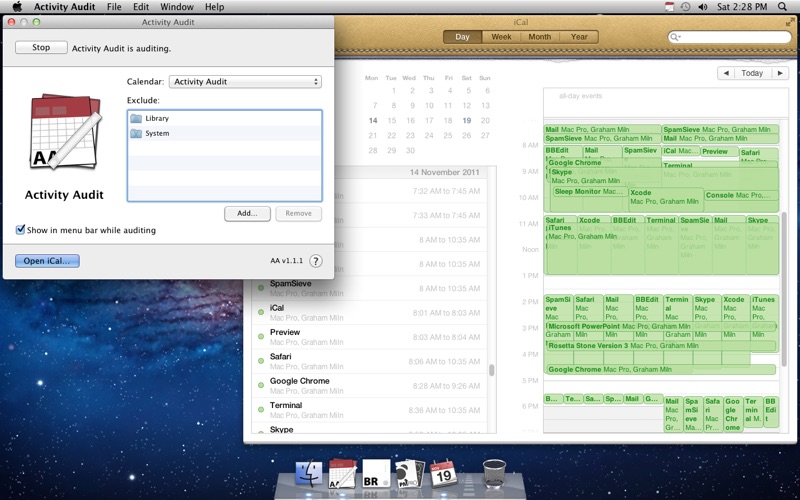Viewport: 800px width, 500px height.
Task: Open the Activity Audit application menu
Action: point(65,7)
